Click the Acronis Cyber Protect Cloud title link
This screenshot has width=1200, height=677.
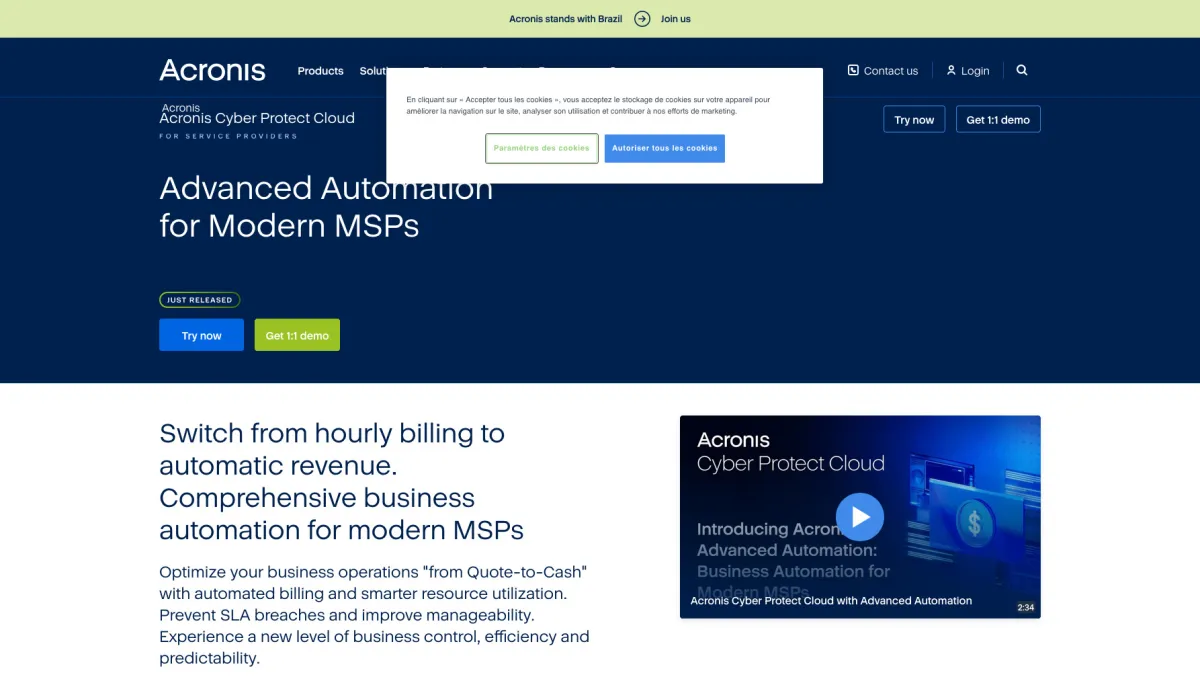(257, 118)
